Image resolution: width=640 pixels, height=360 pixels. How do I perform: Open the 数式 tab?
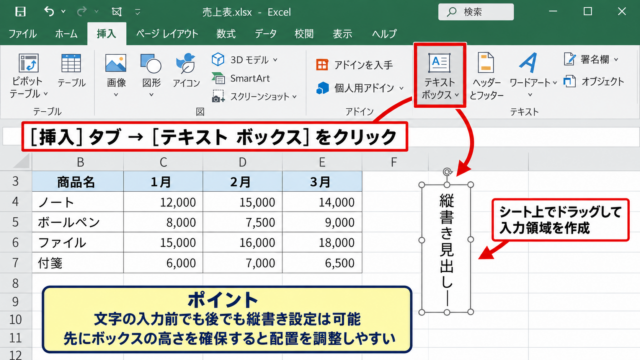[x=226, y=33]
